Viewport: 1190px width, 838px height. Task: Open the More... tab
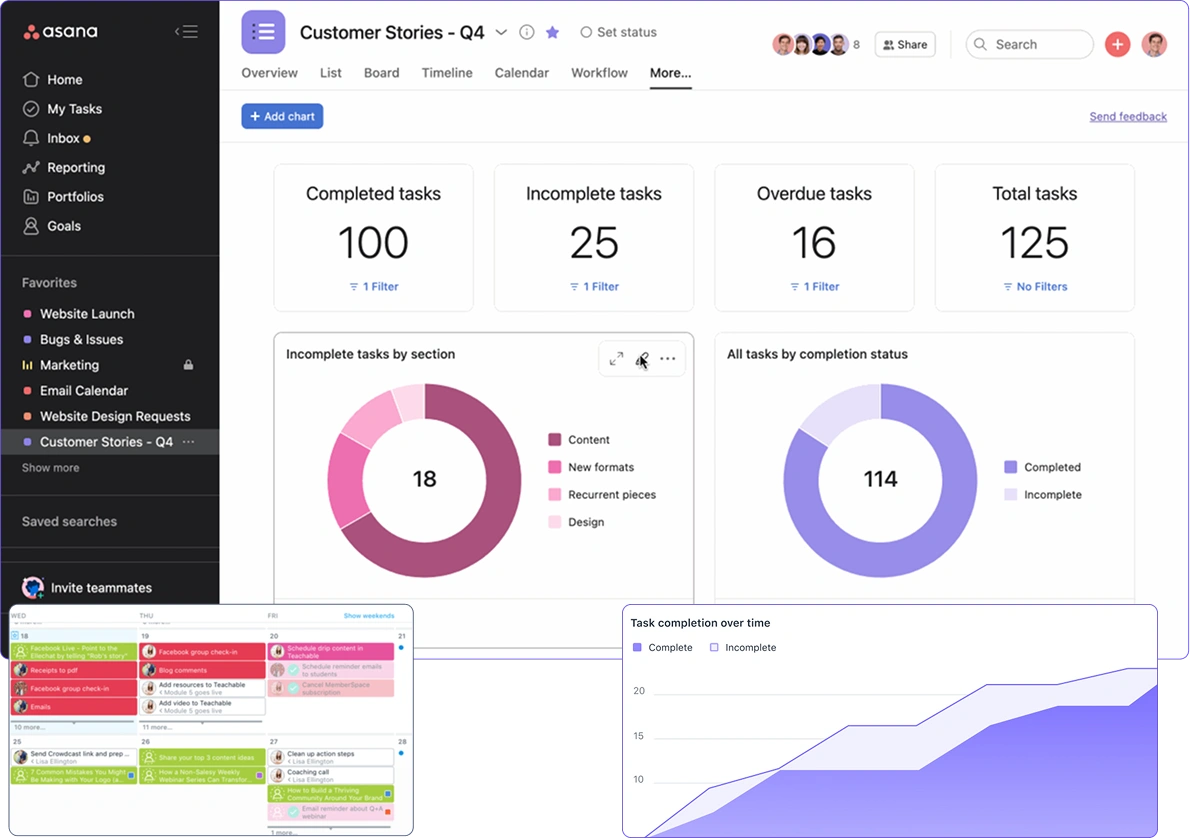670,73
